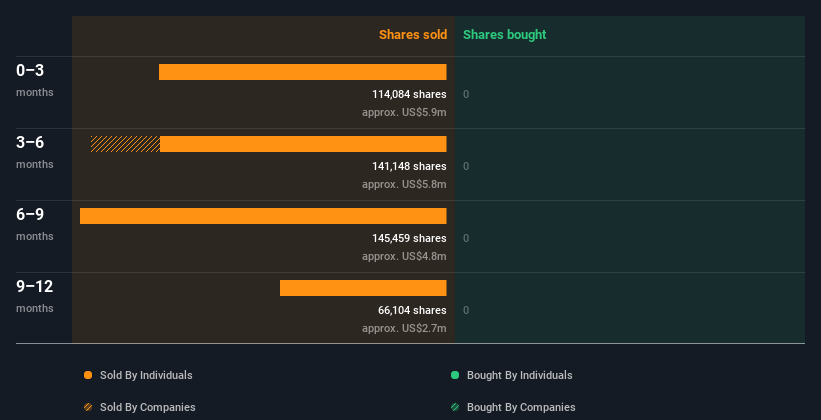Click the 6–9 months row label

click(35, 224)
